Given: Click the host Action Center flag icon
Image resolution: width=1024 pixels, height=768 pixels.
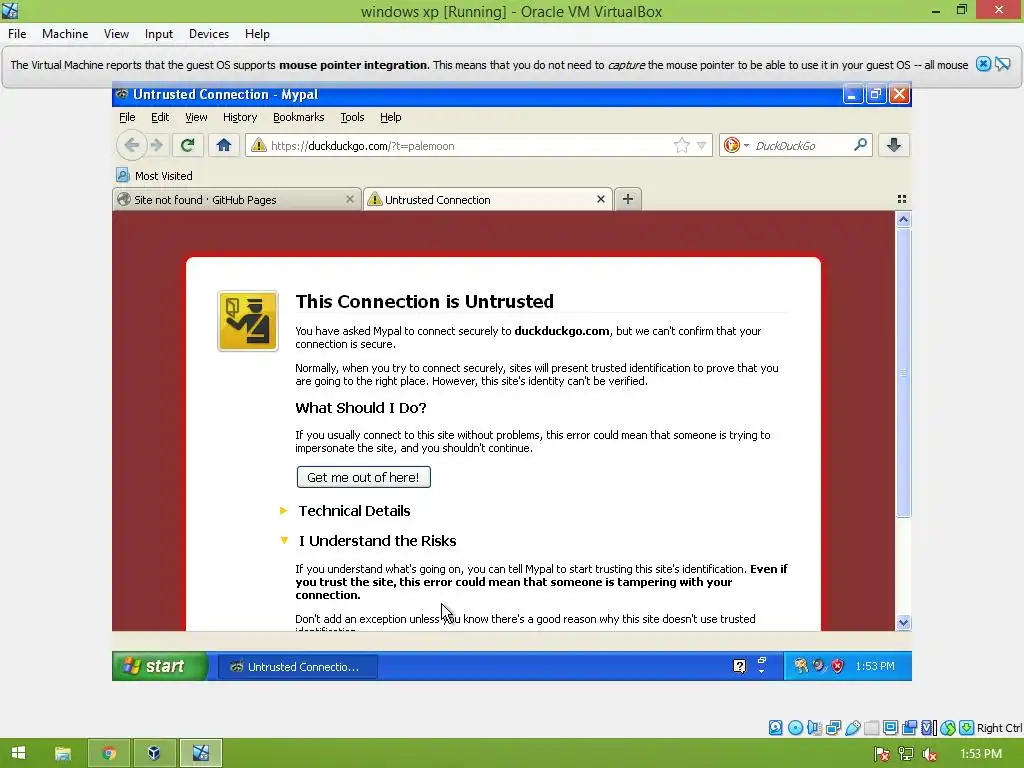Looking at the screenshot, I should click(882, 754).
